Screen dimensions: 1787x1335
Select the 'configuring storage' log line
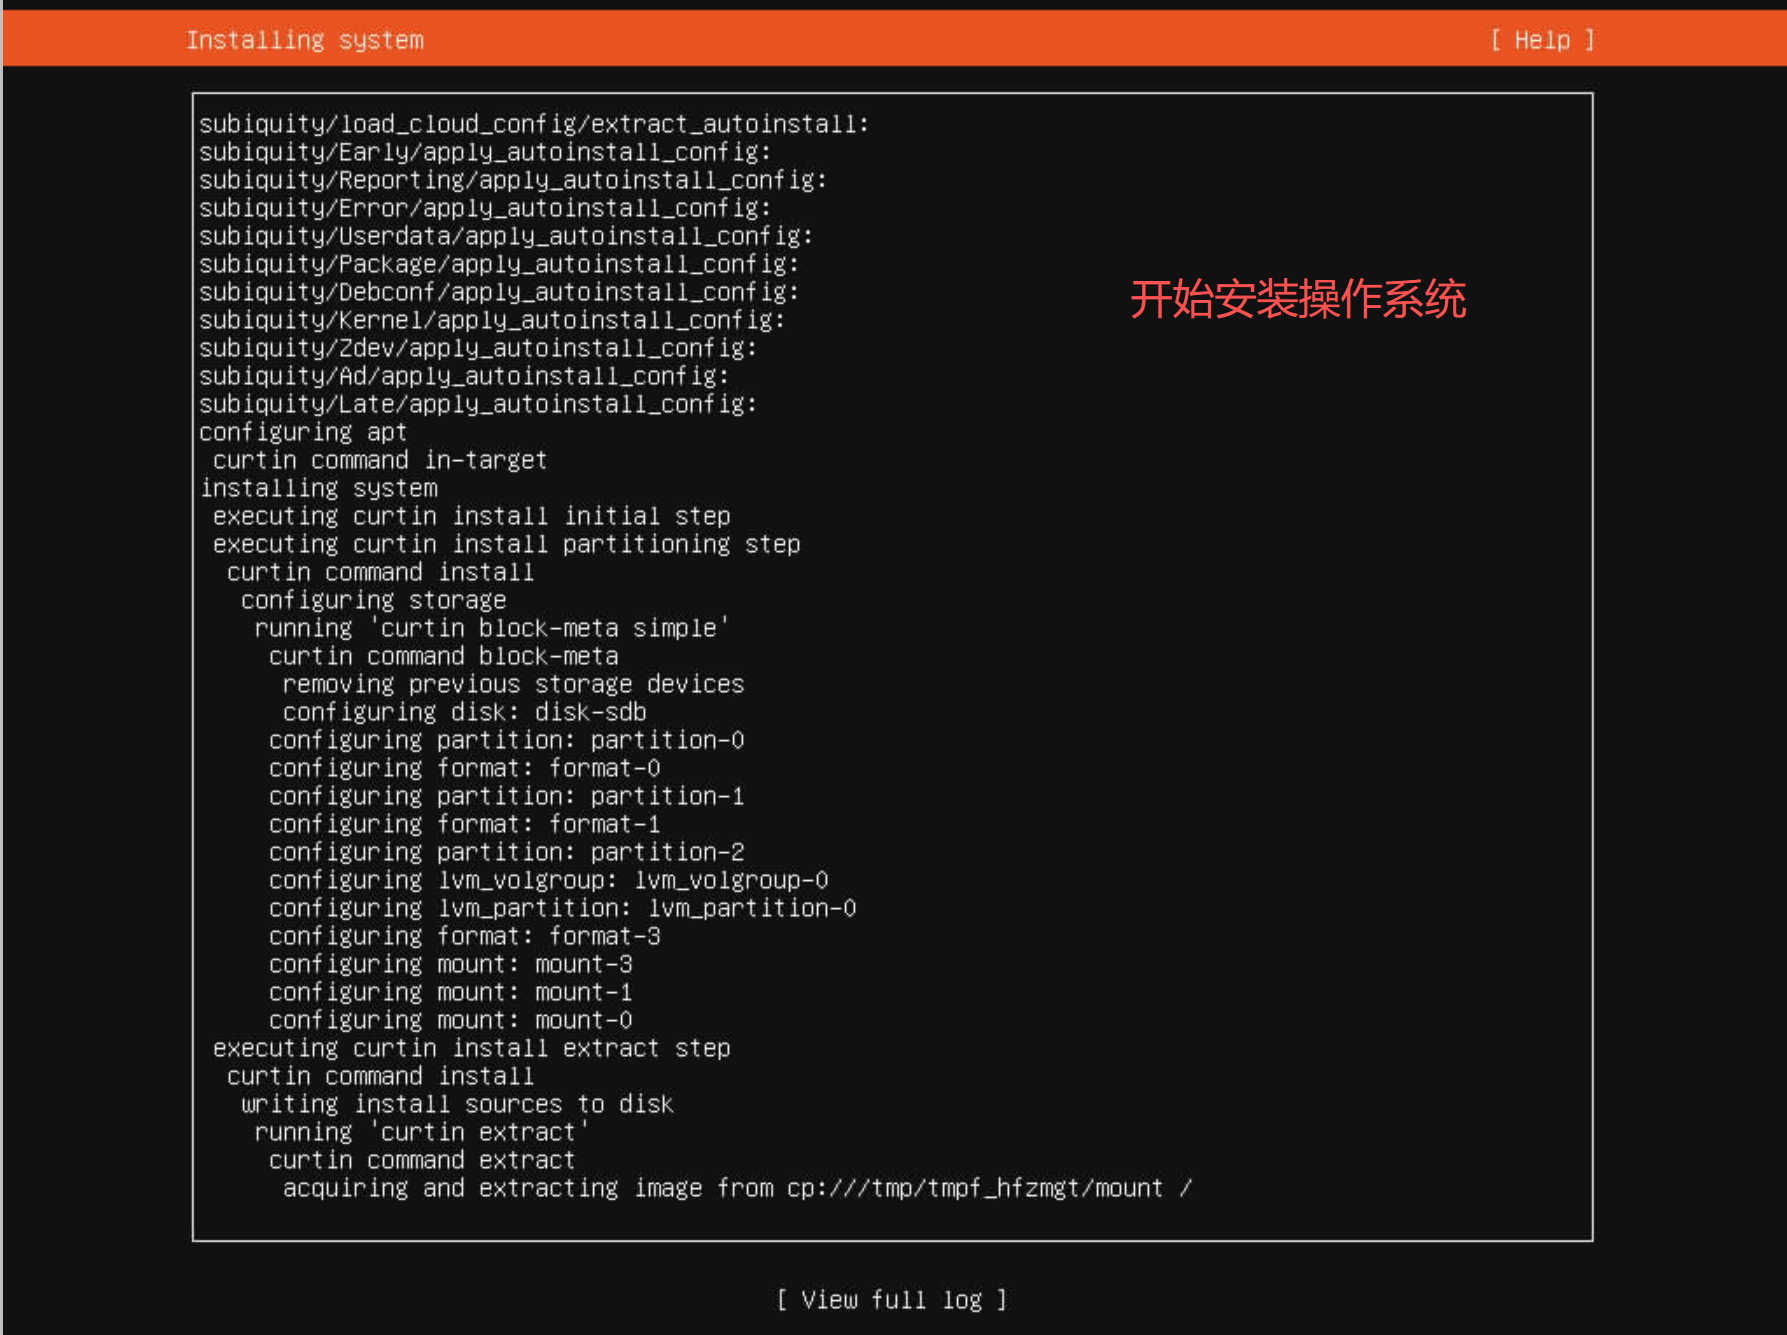click(373, 600)
